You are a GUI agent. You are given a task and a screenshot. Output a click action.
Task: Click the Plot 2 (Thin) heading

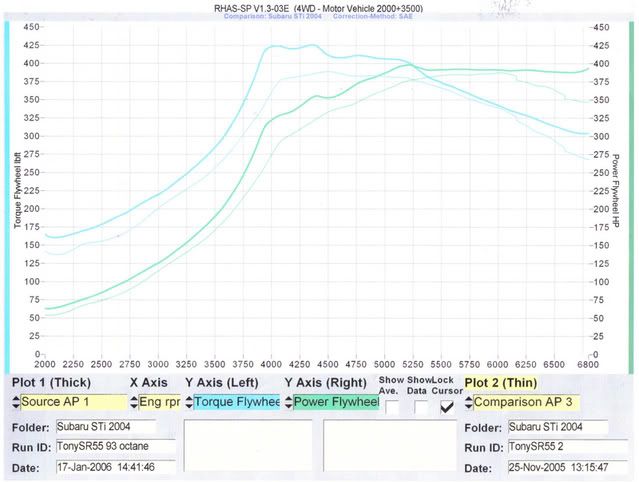pos(501,383)
